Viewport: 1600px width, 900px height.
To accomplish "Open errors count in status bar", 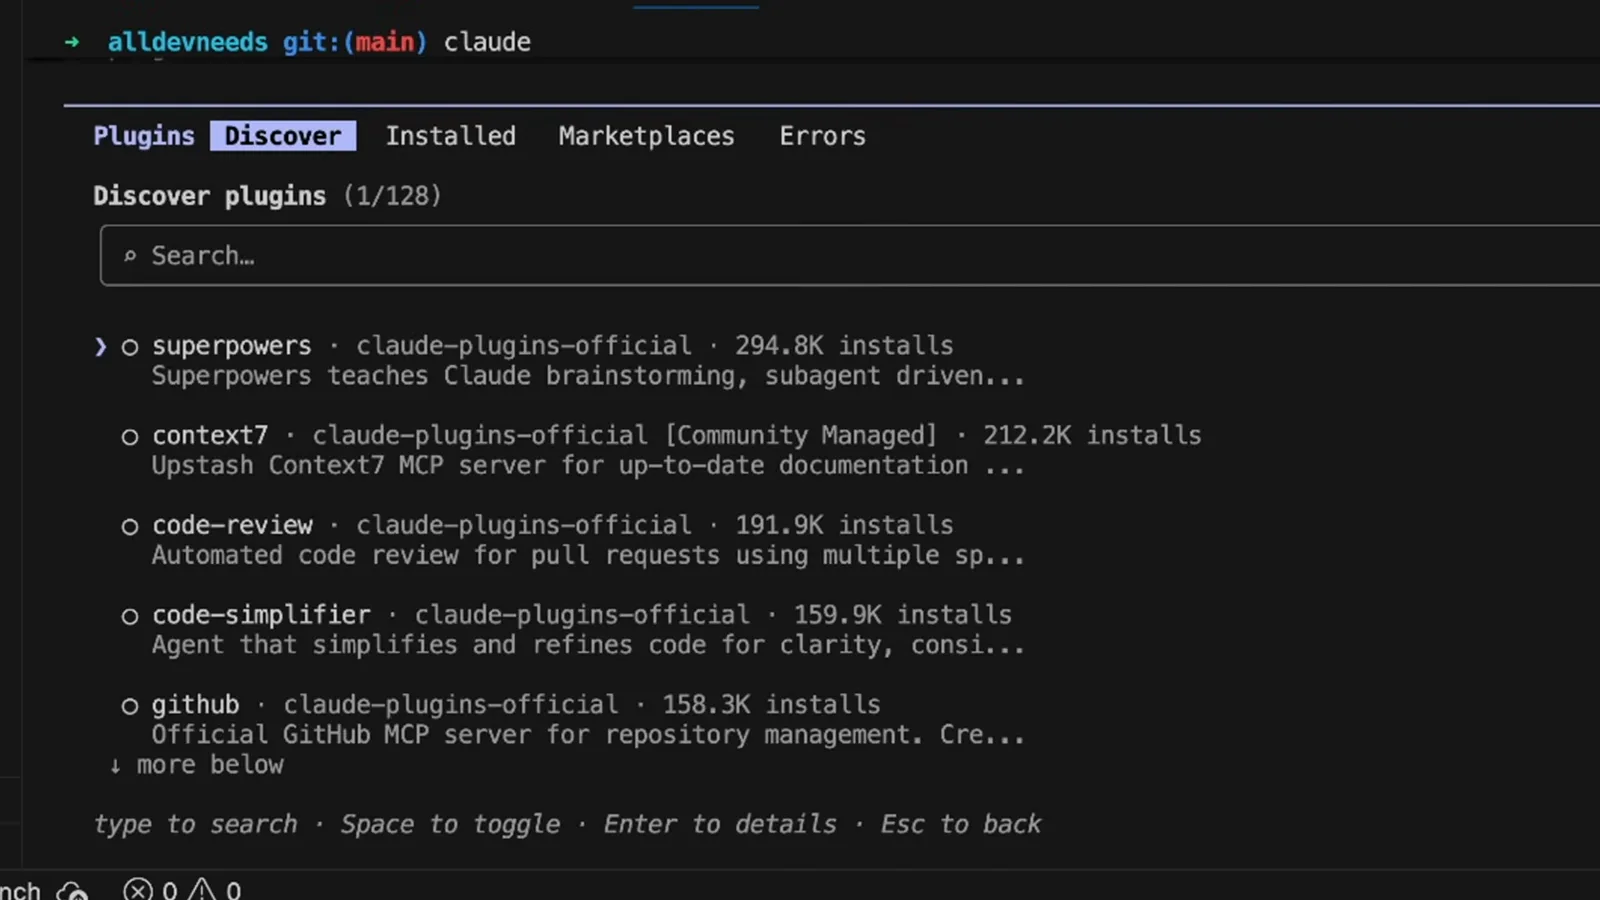I will point(150,890).
